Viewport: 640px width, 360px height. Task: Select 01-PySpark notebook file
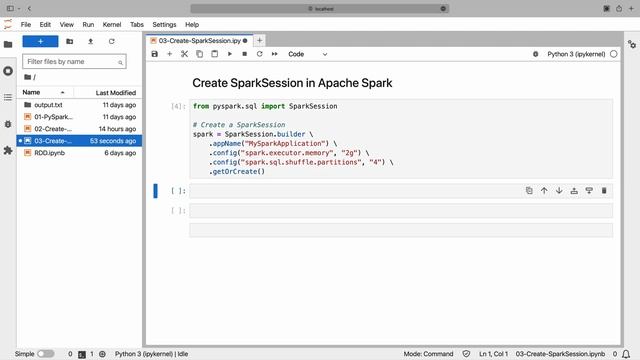(x=79, y=117)
